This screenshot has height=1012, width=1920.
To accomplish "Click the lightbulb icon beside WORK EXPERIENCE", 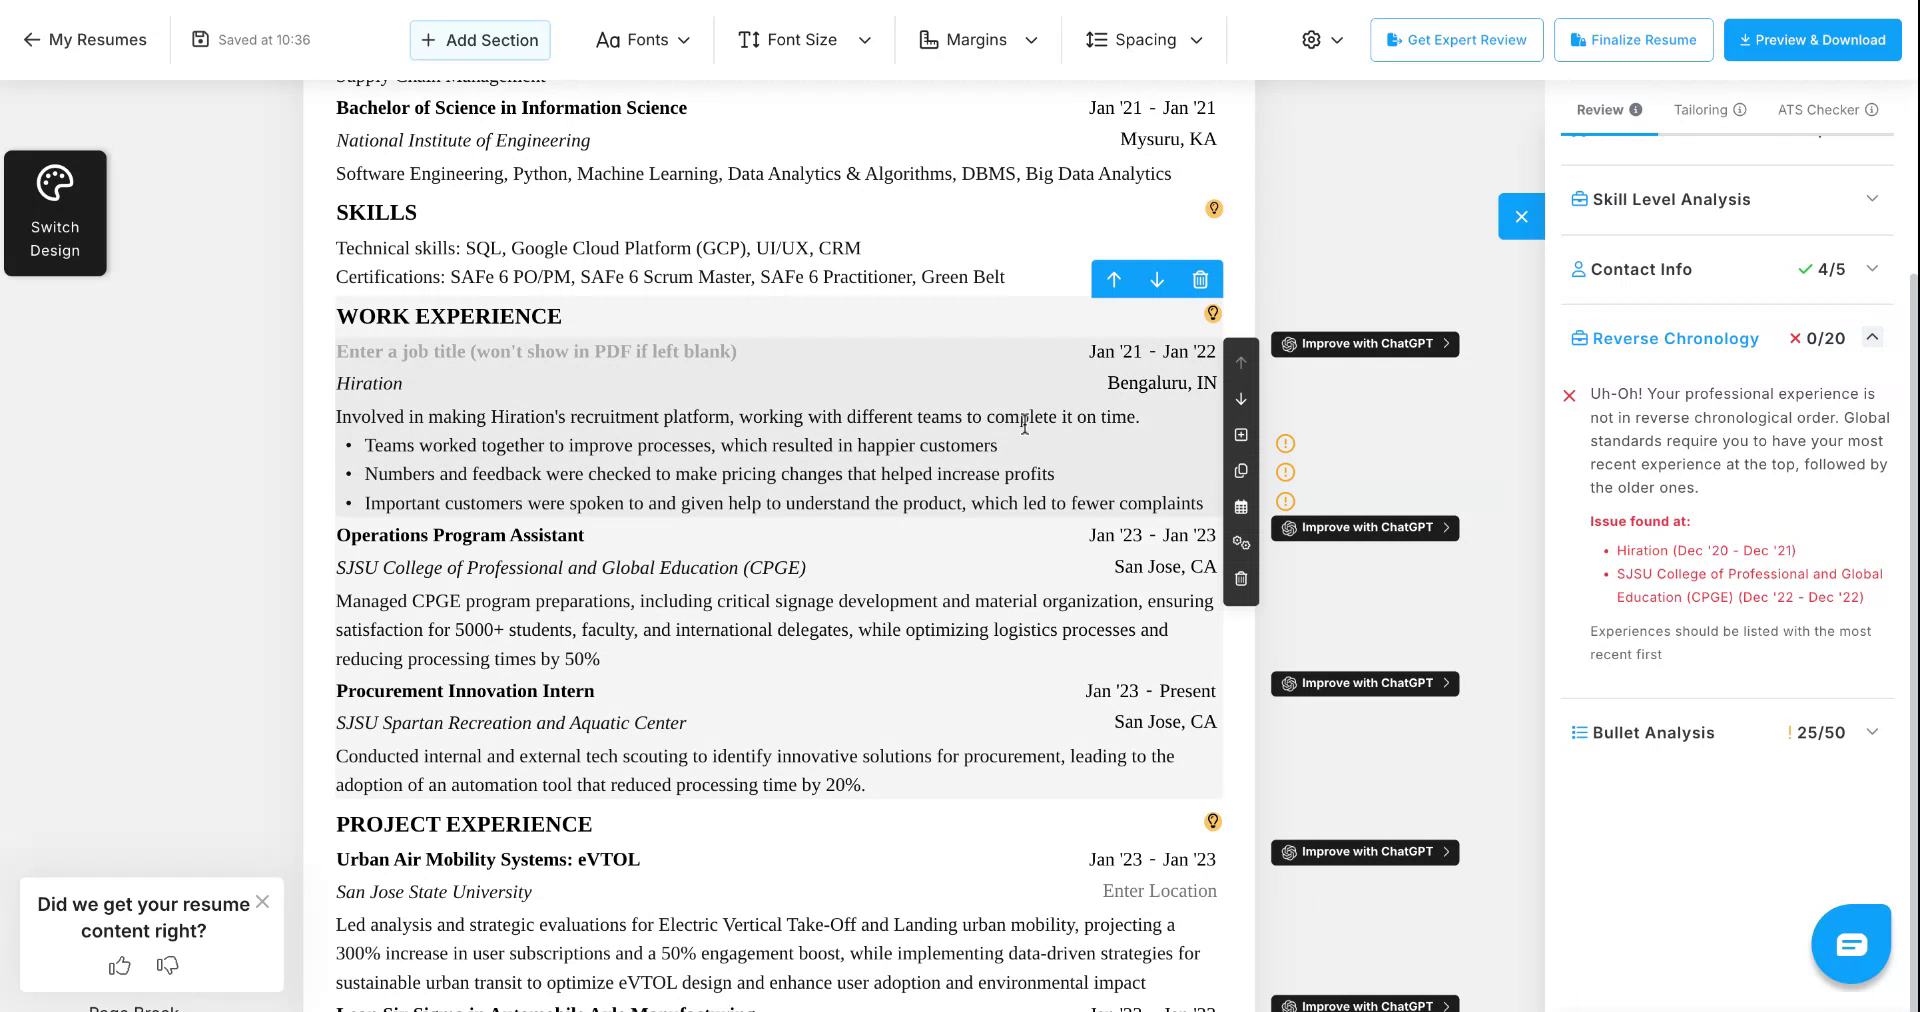I will point(1212,313).
